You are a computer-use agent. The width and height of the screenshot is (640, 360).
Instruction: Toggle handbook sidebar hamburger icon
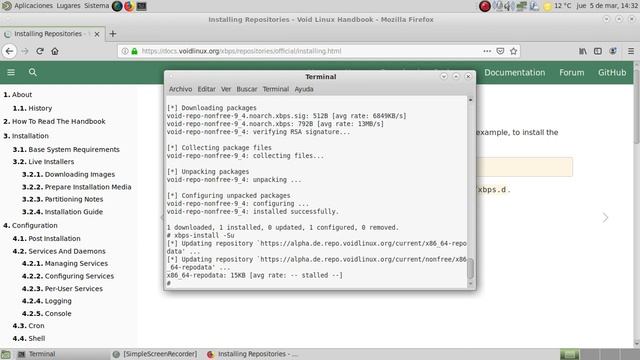coord(11,72)
